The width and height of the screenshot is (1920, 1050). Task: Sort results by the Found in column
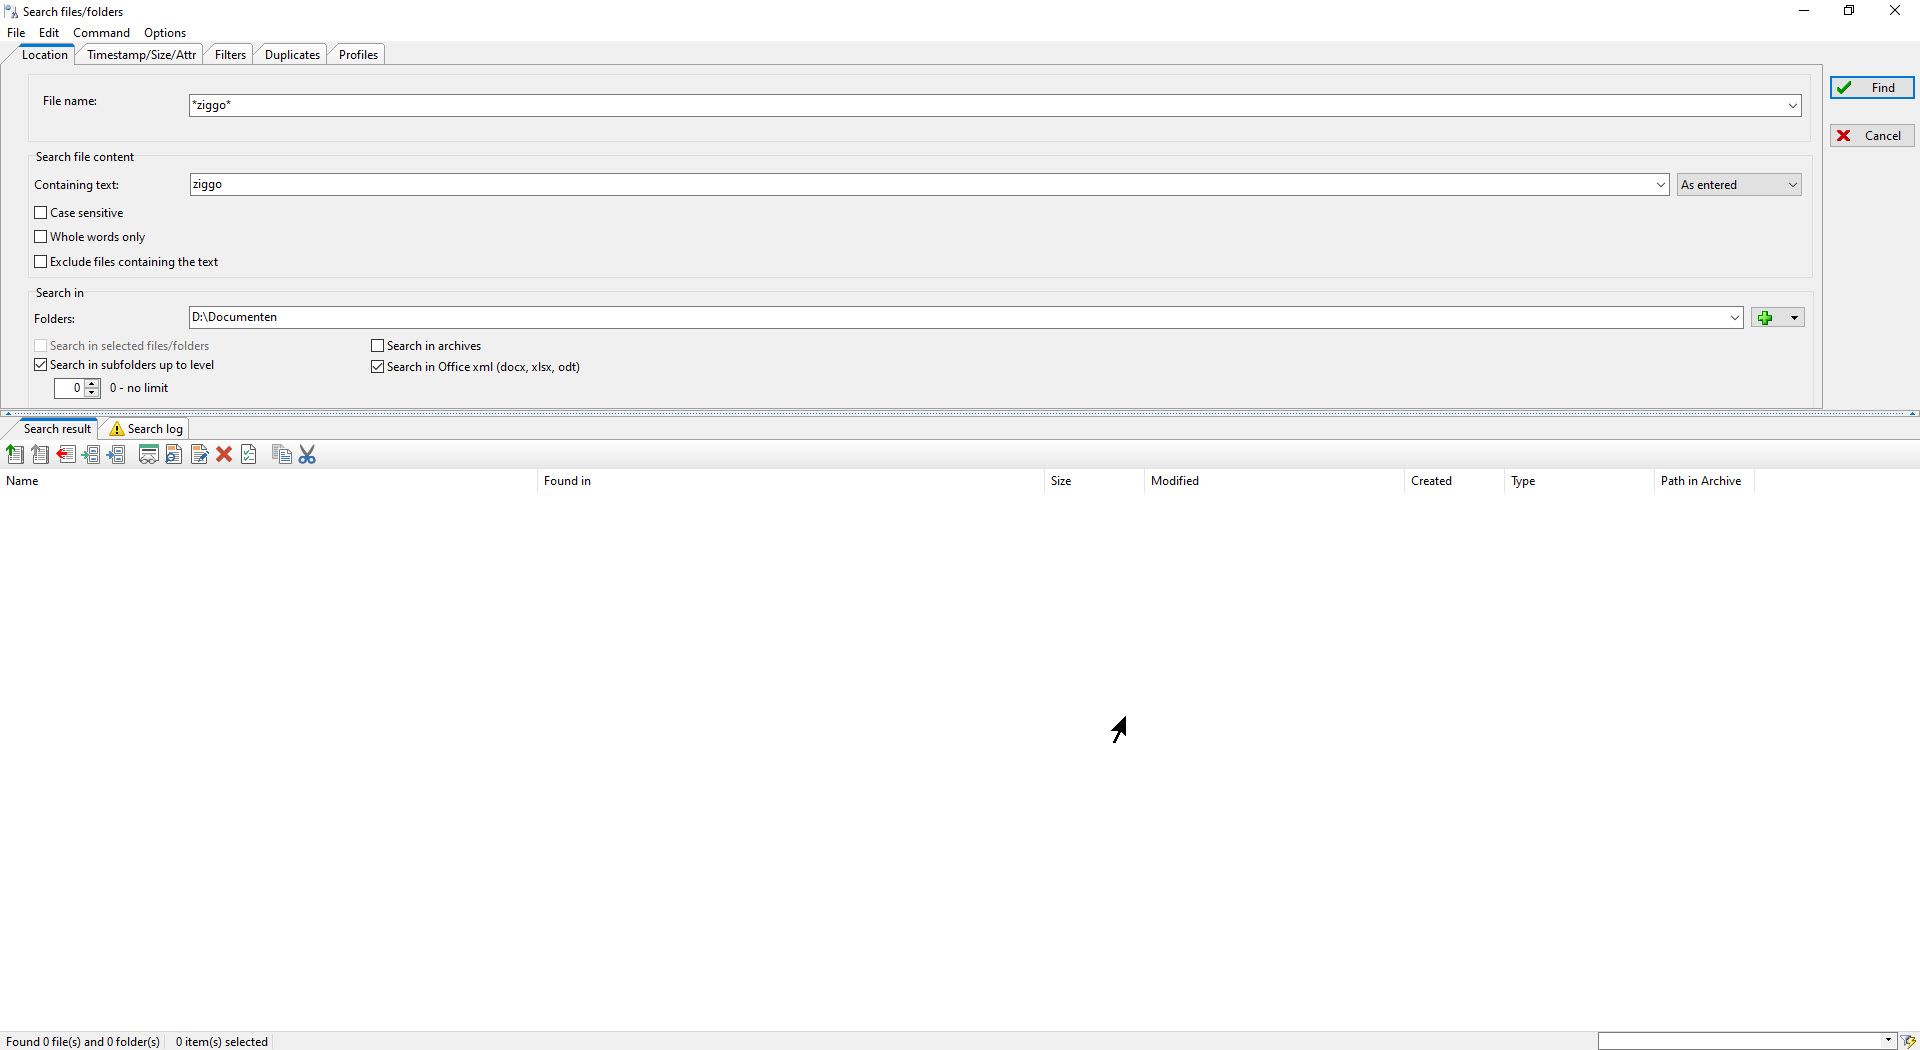(x=790, y=481)
